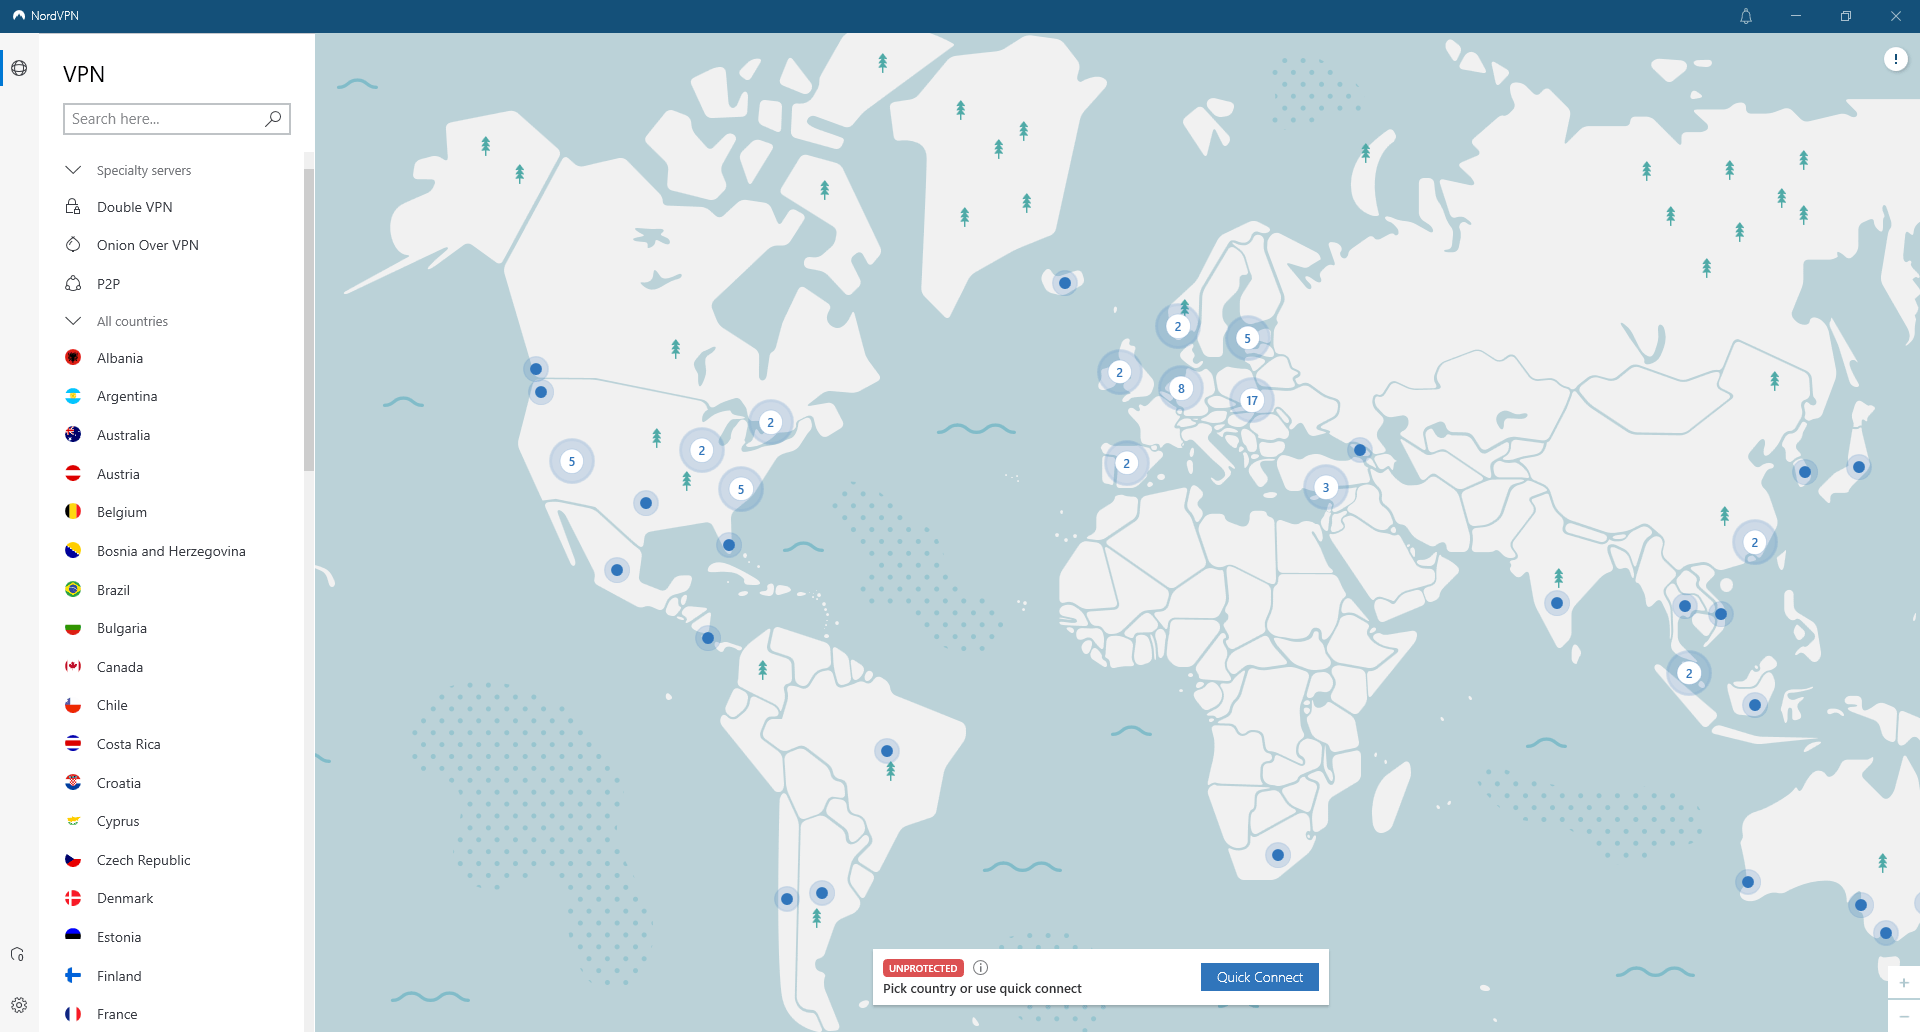Open the VPN globe sidebar icon
This screenshot has height=1032, width=1920.
(x=19, y=68)
